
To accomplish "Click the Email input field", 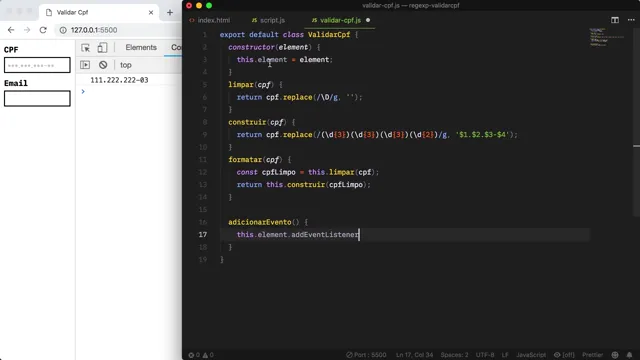I will 37,98.
